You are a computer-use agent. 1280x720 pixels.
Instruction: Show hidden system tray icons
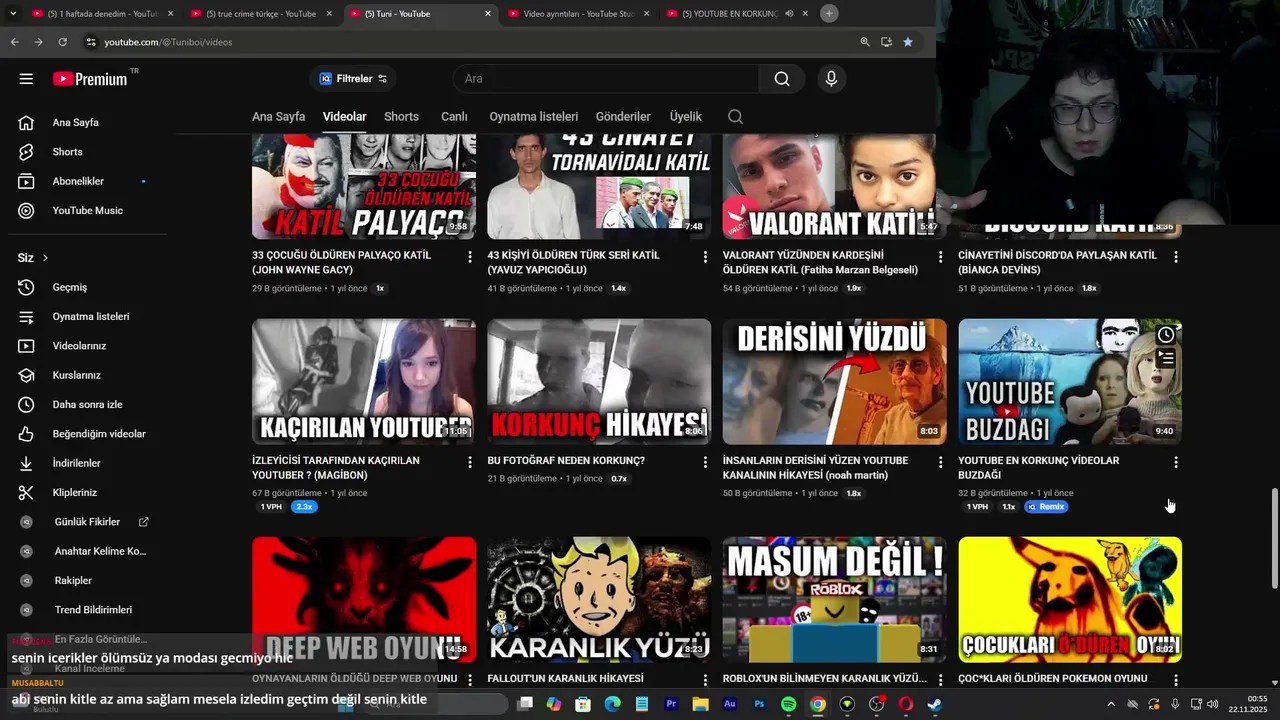coord(1110,704)
